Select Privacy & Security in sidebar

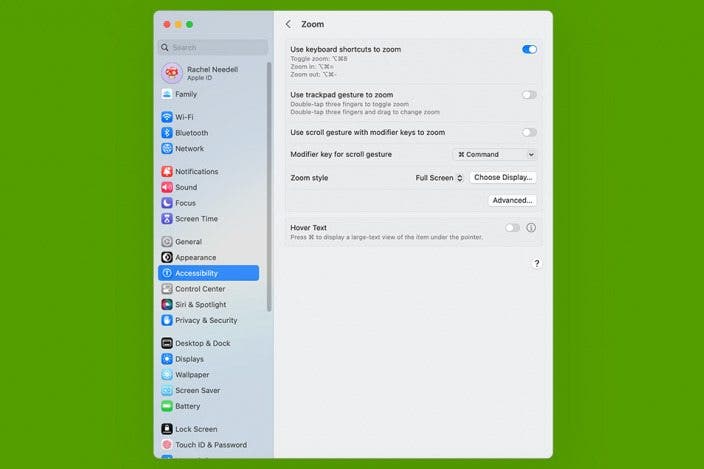pos(206,321)
